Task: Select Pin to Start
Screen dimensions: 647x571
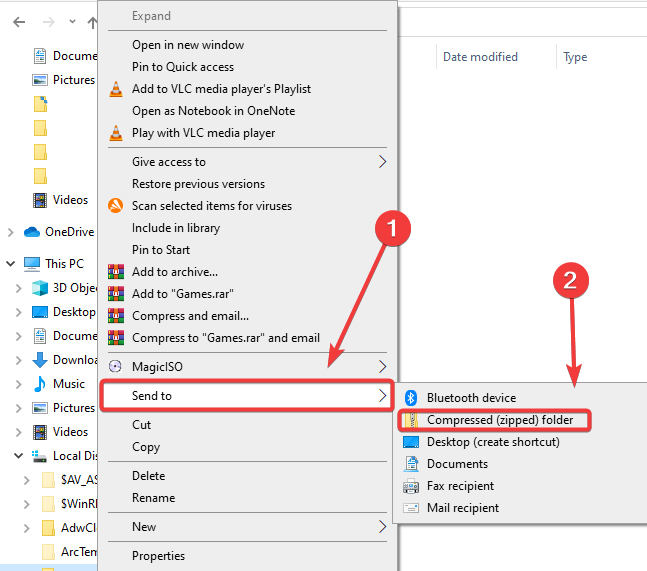Action: 161,250
